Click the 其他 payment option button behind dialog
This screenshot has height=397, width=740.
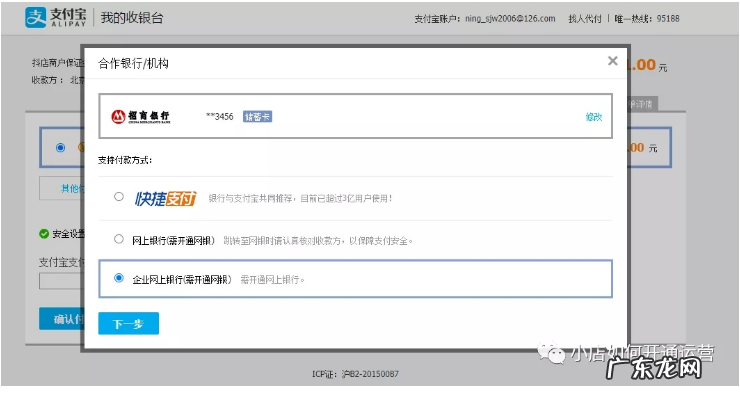pyautogui.click(x=62, y=189)
